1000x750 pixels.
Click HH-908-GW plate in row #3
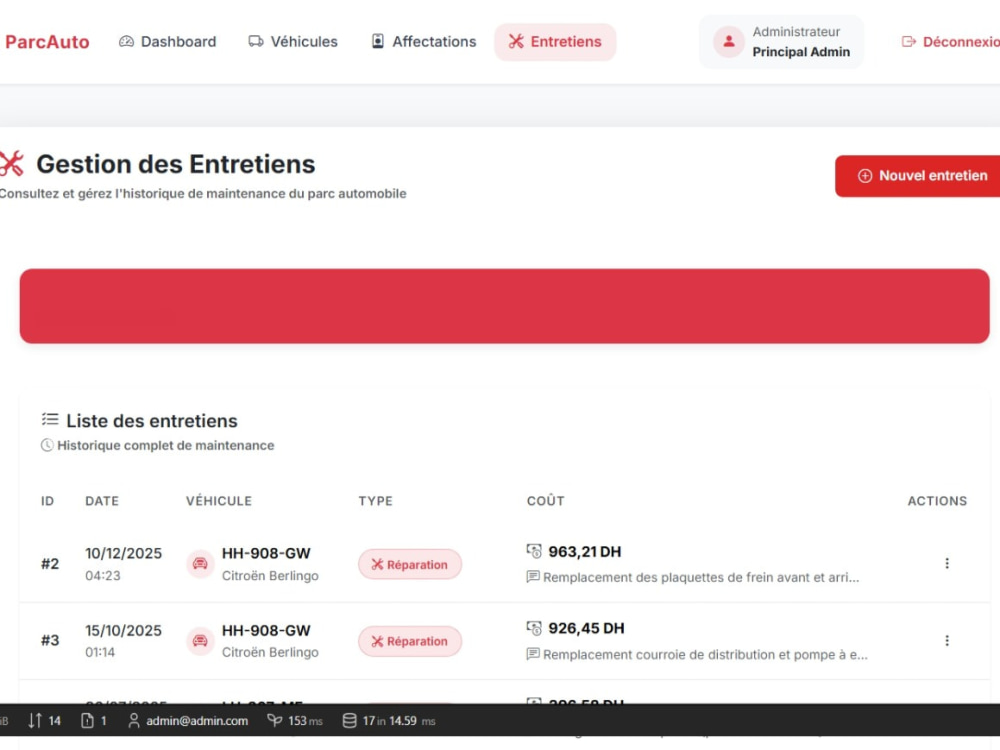tap(266, 630)
